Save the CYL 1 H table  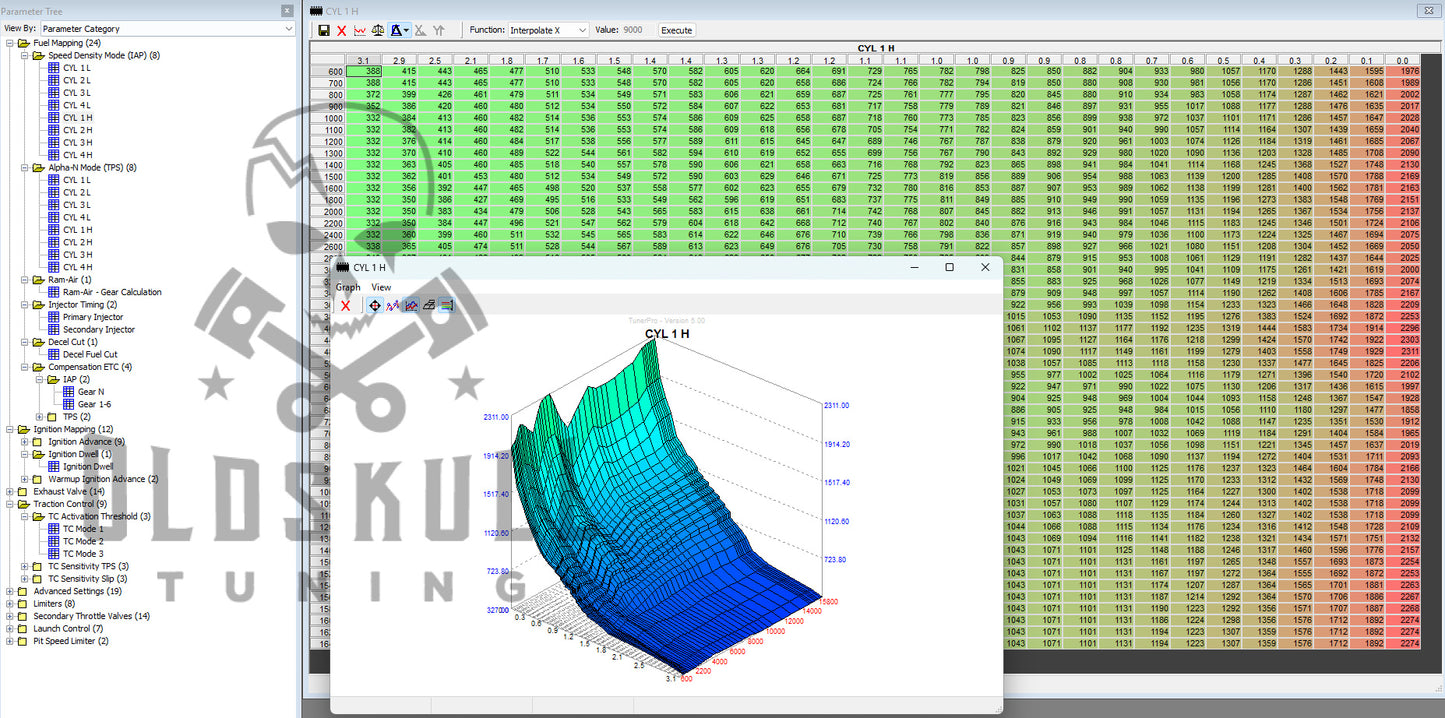pos(324,31)
